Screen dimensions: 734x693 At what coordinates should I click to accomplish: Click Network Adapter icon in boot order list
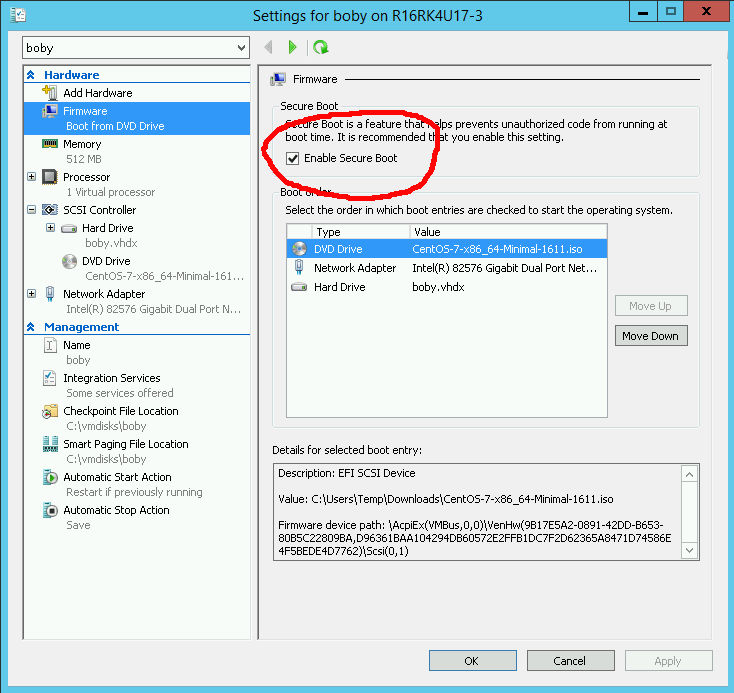pos(299,267)
